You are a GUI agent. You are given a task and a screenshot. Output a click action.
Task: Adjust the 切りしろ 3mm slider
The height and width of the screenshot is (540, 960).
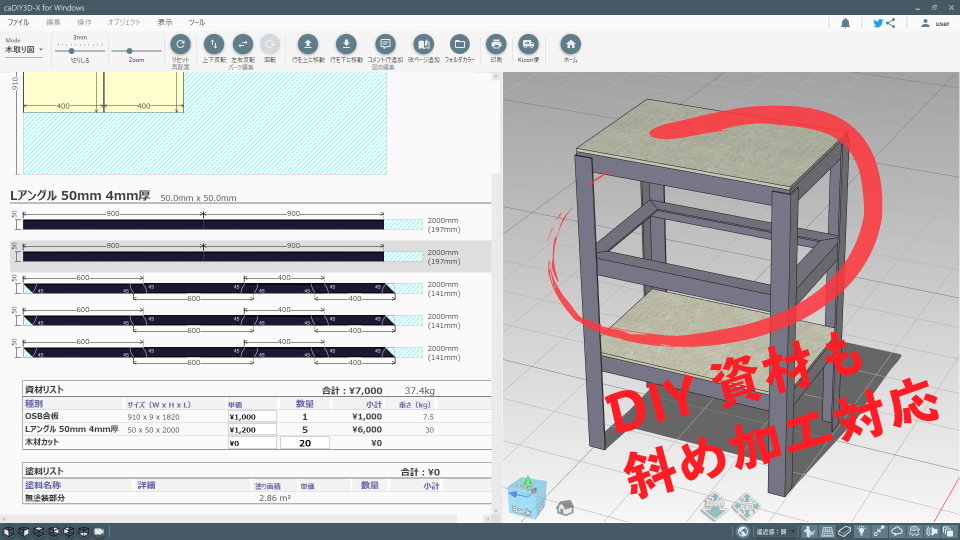[72, 51]
